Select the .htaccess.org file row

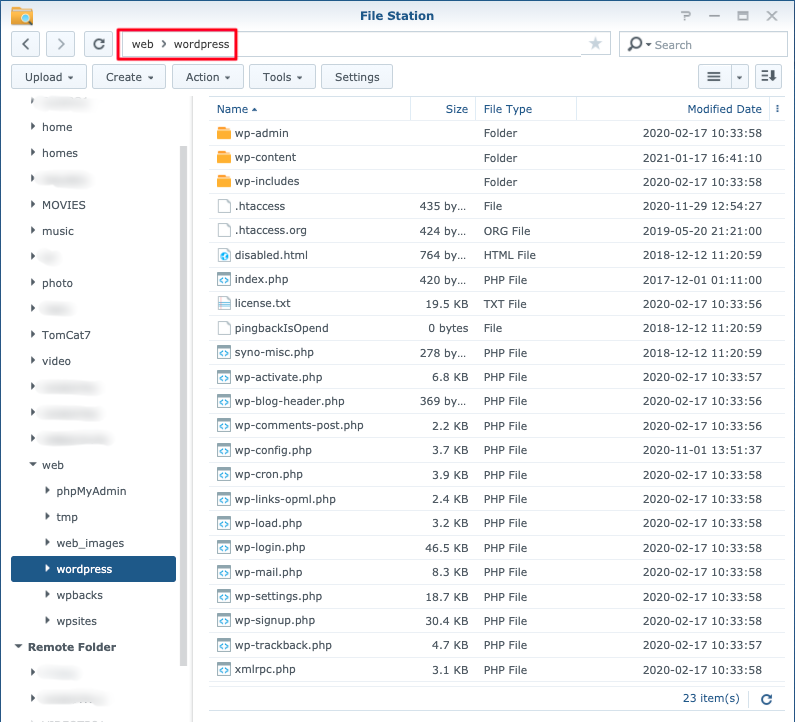tap(497, 231)
